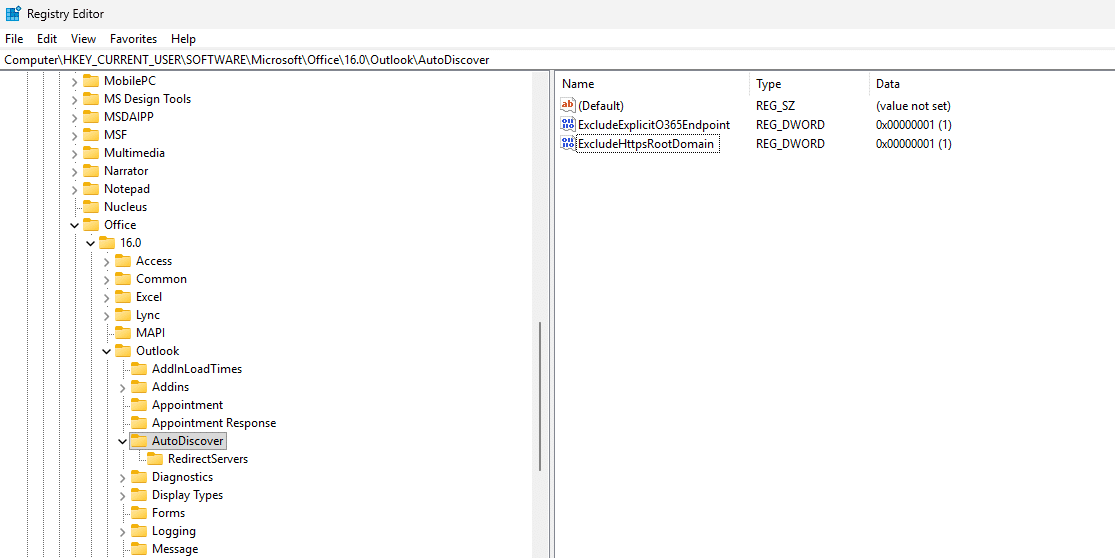Open the Edit menu
1115x558 pixels.
click(47, 39)
